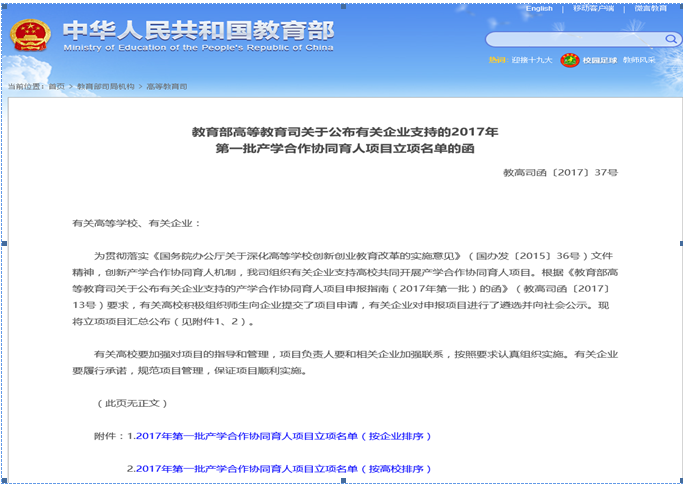Click the search magnifier icon
The height and width of the screenshot is (486, 683).
click(669, 39)
